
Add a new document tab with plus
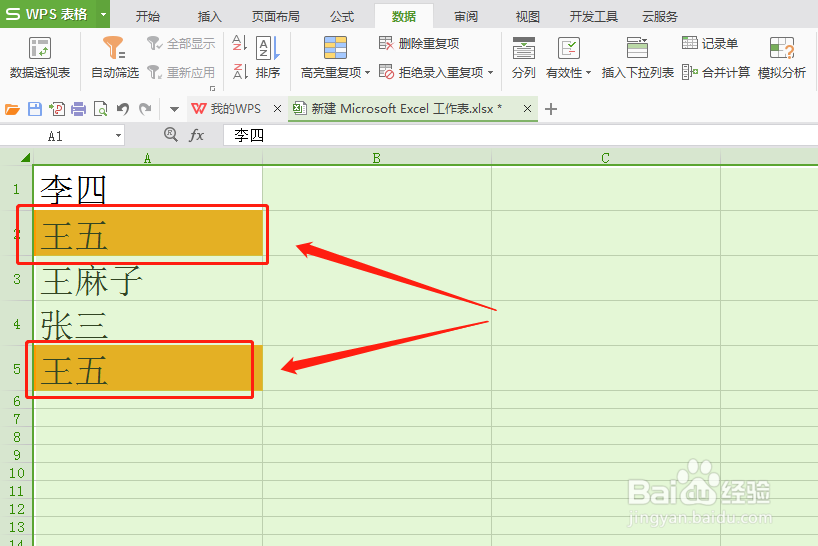(551, 109)
